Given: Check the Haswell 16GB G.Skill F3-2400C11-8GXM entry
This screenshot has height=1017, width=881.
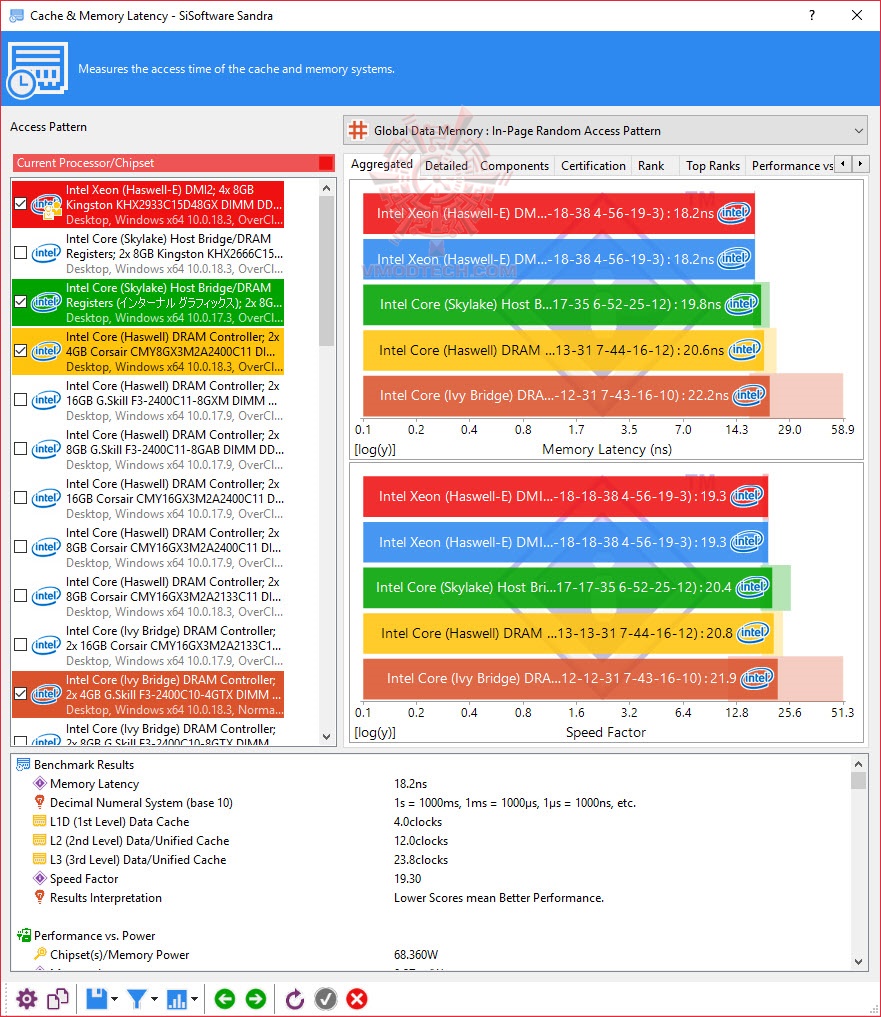Looking at the screenshot, I should pyautogui.click(x=20, y=400).
